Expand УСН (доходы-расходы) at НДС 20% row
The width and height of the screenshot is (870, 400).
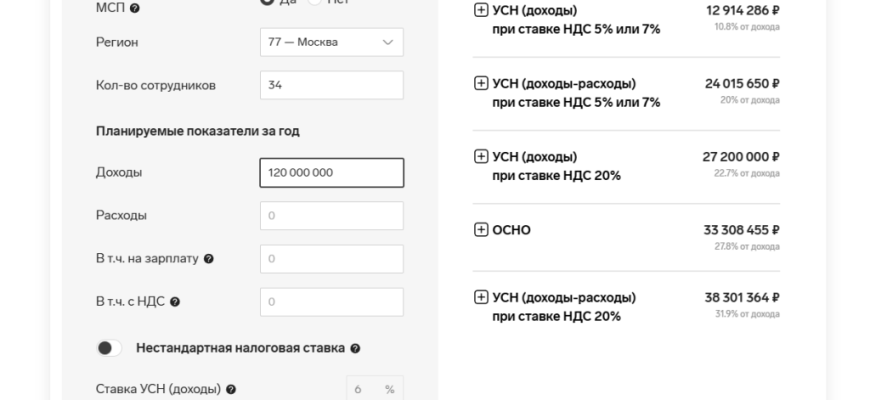click(x=480, y=298)
